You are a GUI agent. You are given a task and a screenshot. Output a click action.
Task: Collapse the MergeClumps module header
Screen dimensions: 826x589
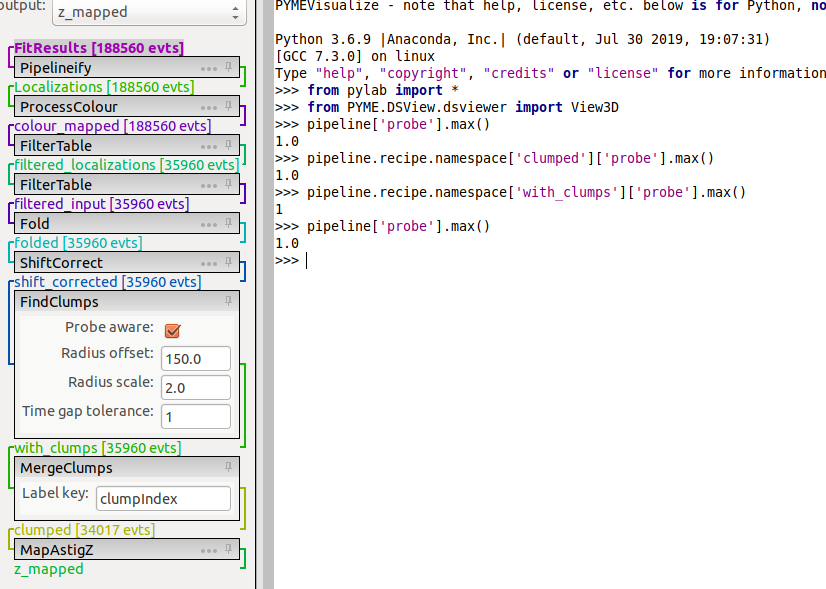tap(127, 467)
